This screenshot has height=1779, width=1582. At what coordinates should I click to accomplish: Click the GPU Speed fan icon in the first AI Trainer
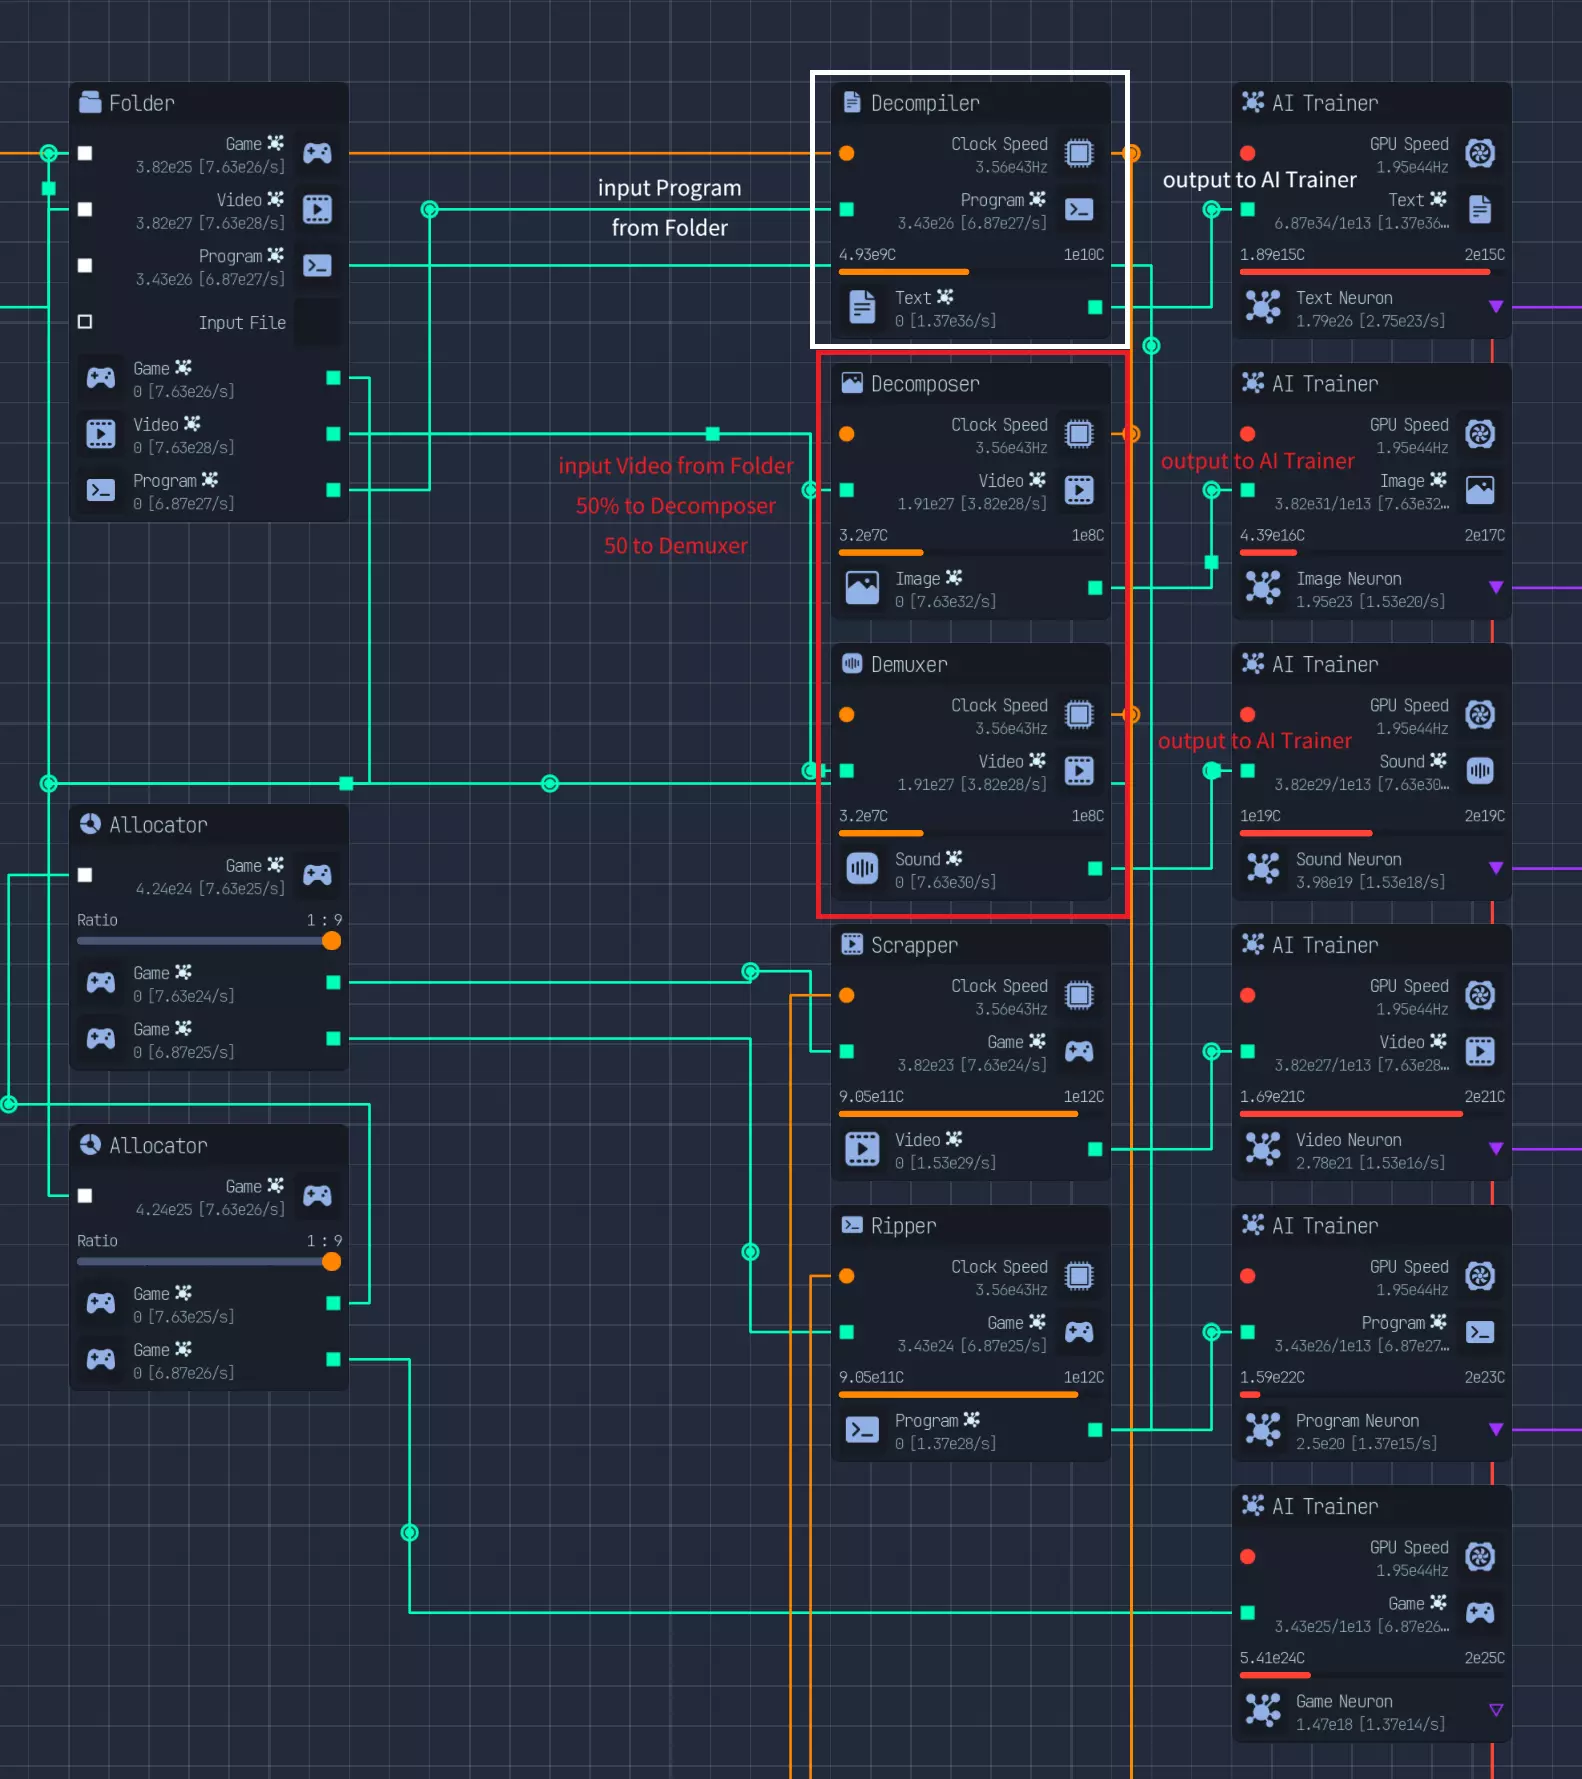(x=1480, y=153)
